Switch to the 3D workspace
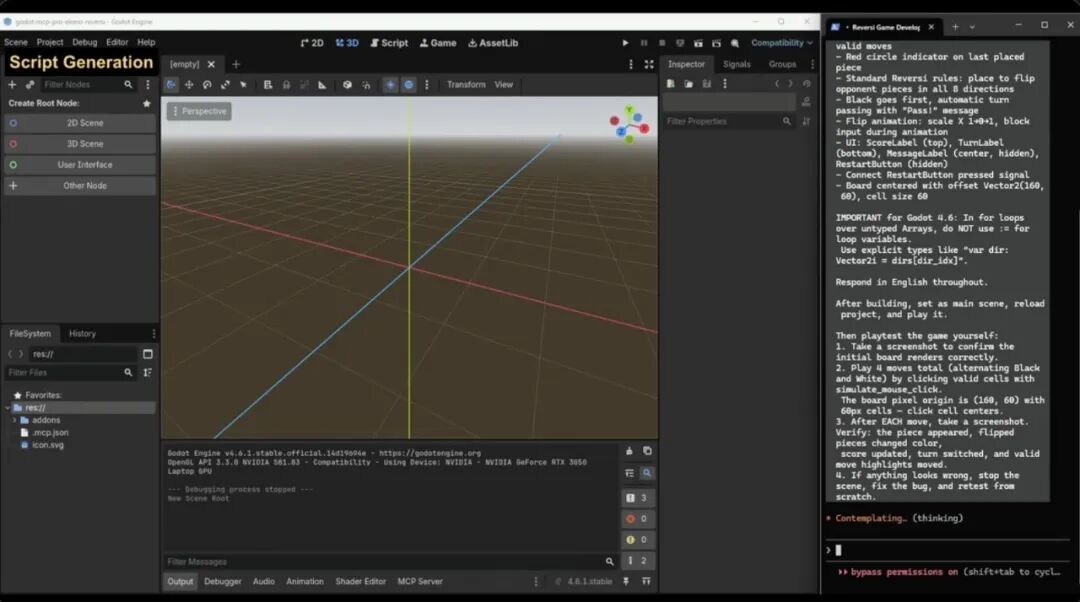The width and height of the screenshot is (1080, 602). [347, 43]
